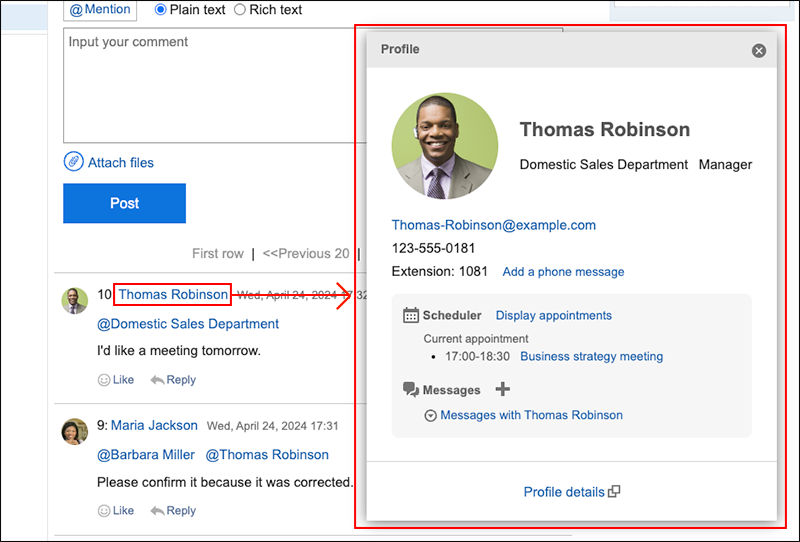Click 17:00-18:30 appointment time
The height and width of the screenshot is (542, 800).
click(477, 356)
